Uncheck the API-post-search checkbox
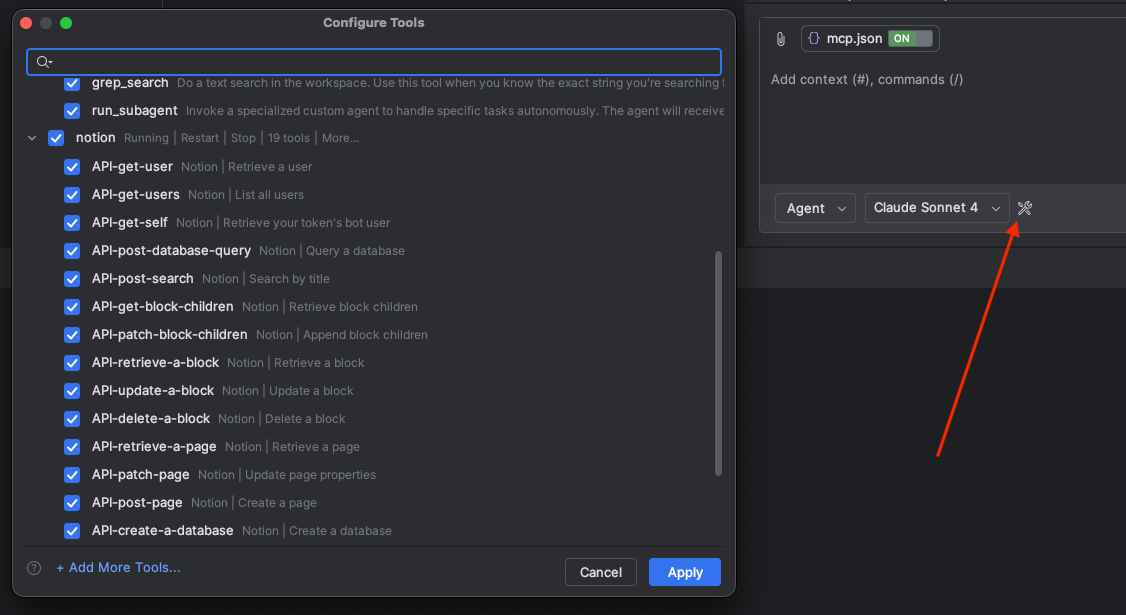 [x=72, y=279]
